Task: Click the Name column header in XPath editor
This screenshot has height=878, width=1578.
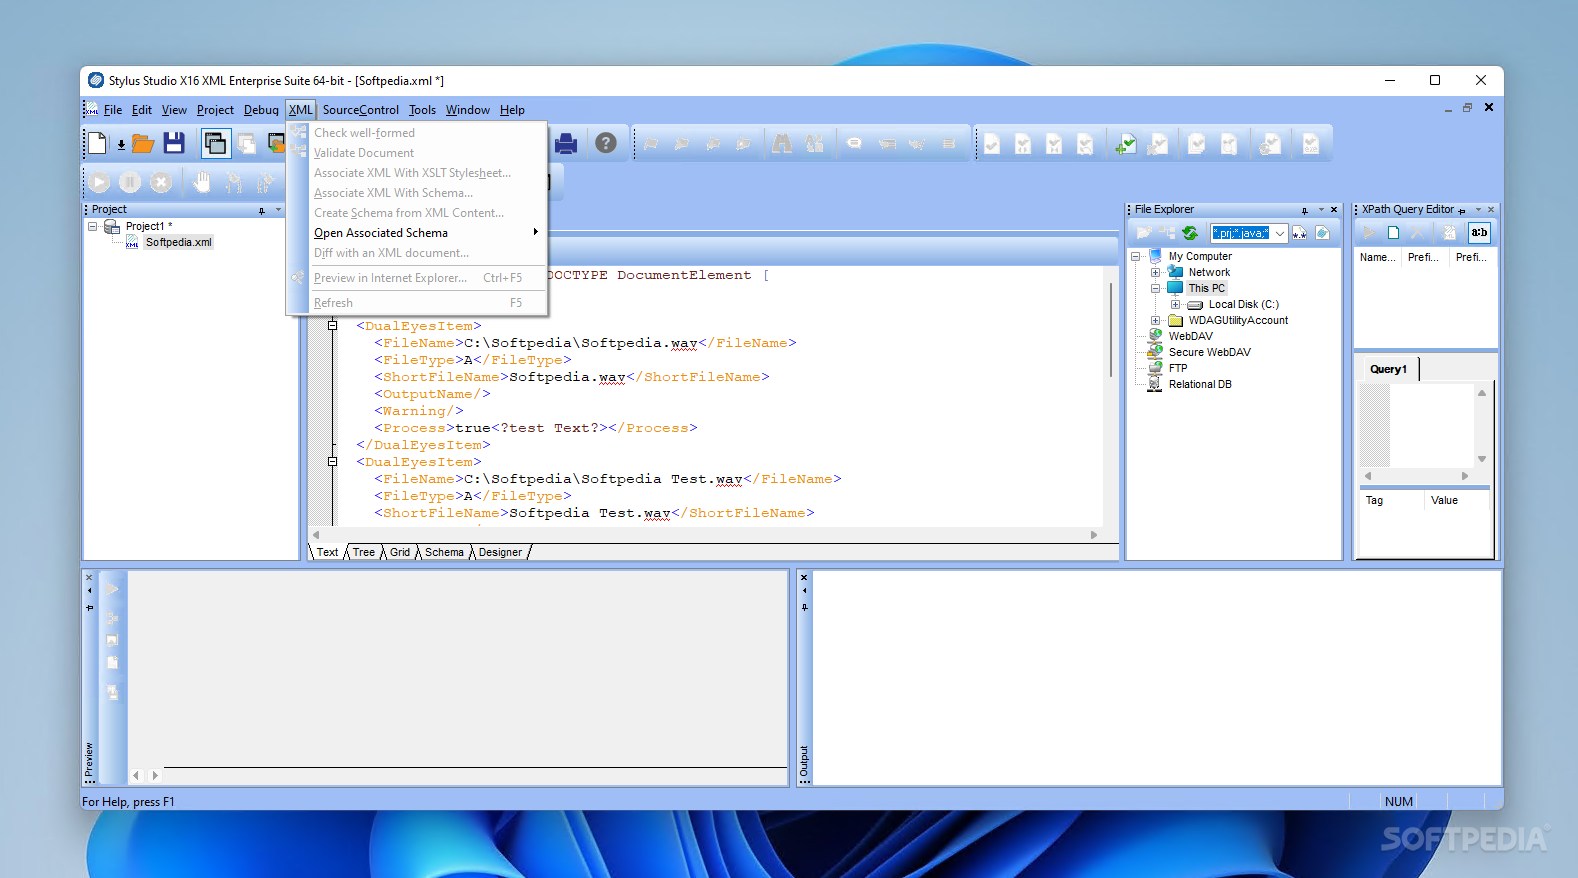Action: click(x=1378, y=257)
